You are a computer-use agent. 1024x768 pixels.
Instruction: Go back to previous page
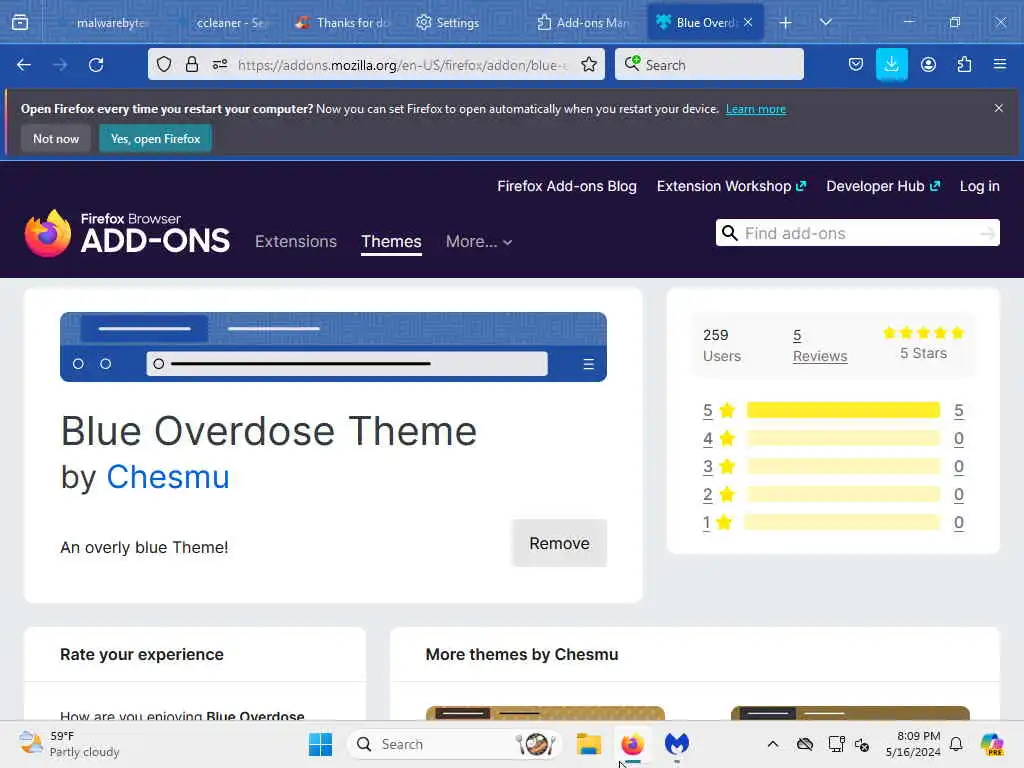[24, 65]
